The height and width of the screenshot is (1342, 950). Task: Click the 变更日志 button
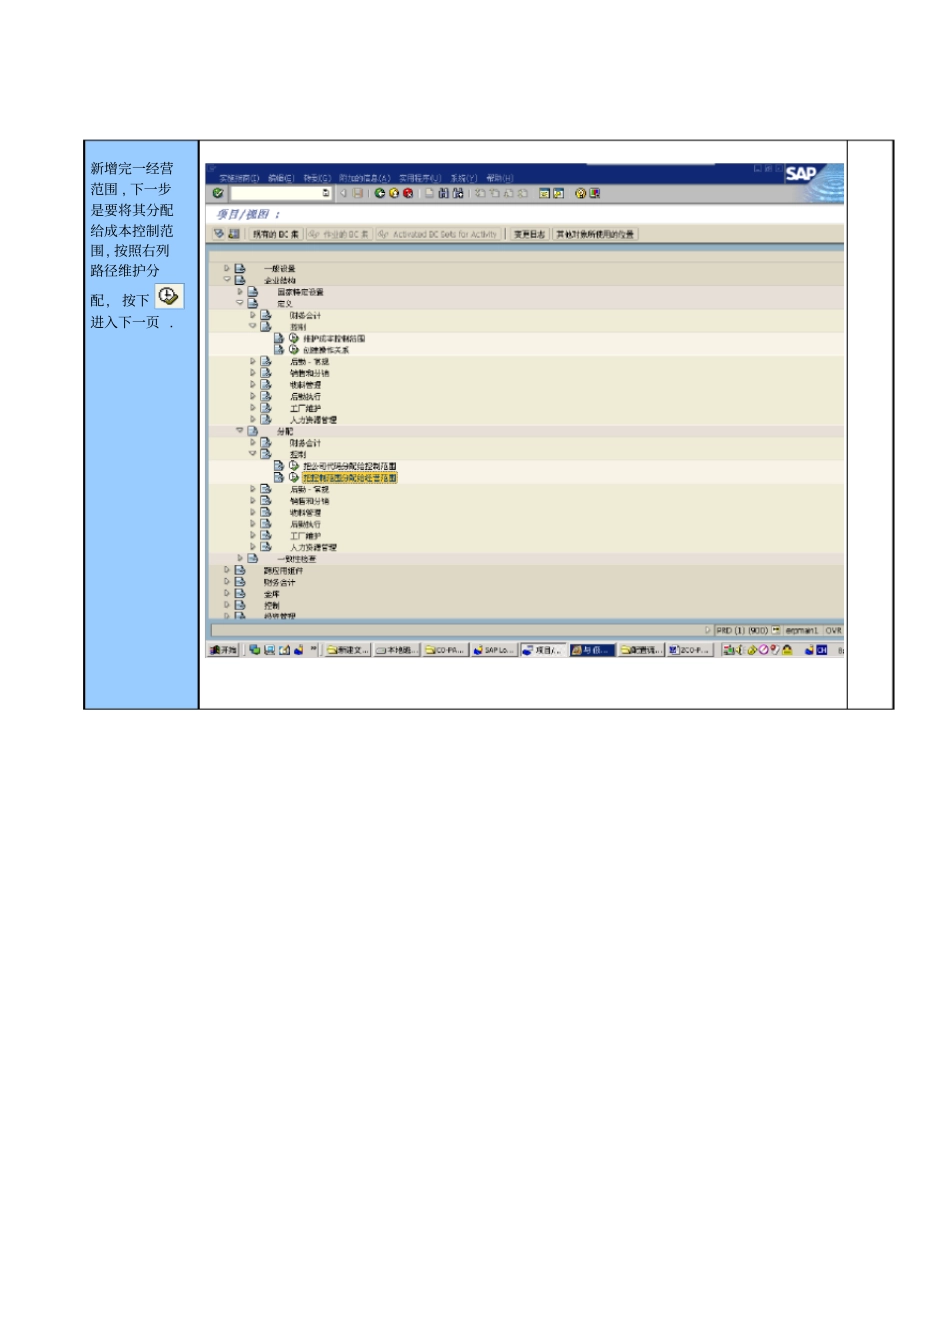pos(530,234)
